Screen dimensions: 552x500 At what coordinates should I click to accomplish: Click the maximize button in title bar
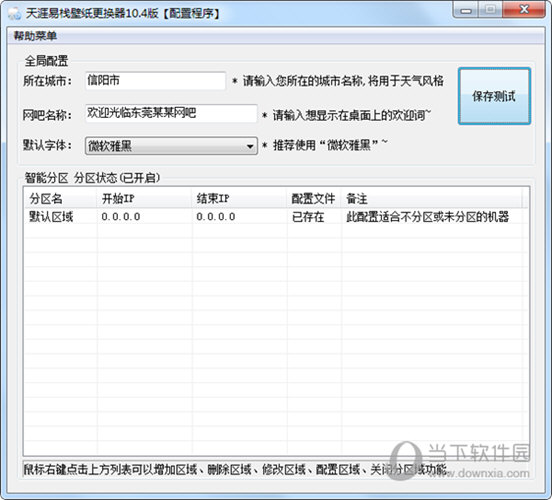(491, 10)
